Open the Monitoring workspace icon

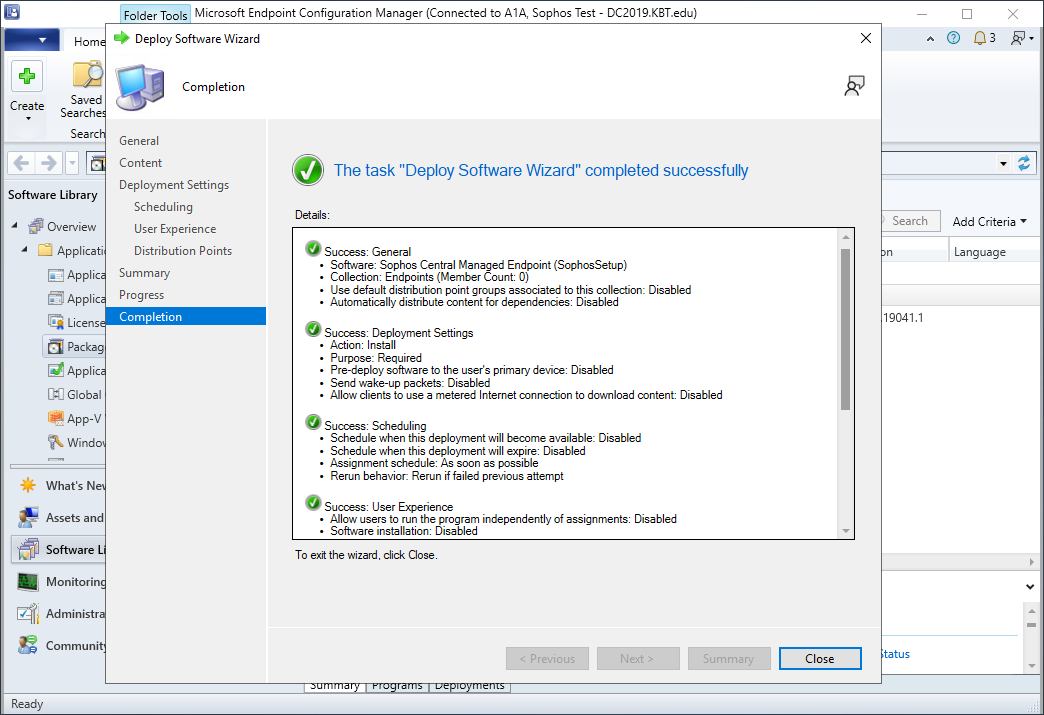pos(28,581)
